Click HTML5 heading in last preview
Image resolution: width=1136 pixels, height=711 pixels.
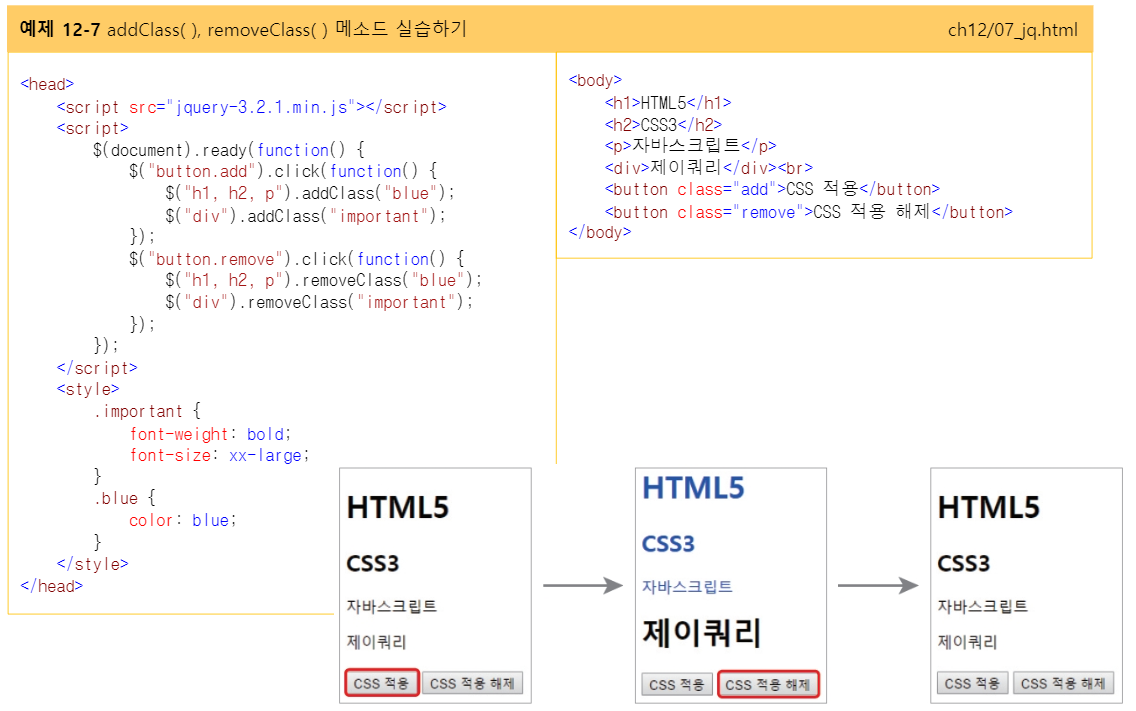pyautogui.click(x=989, y=507)
